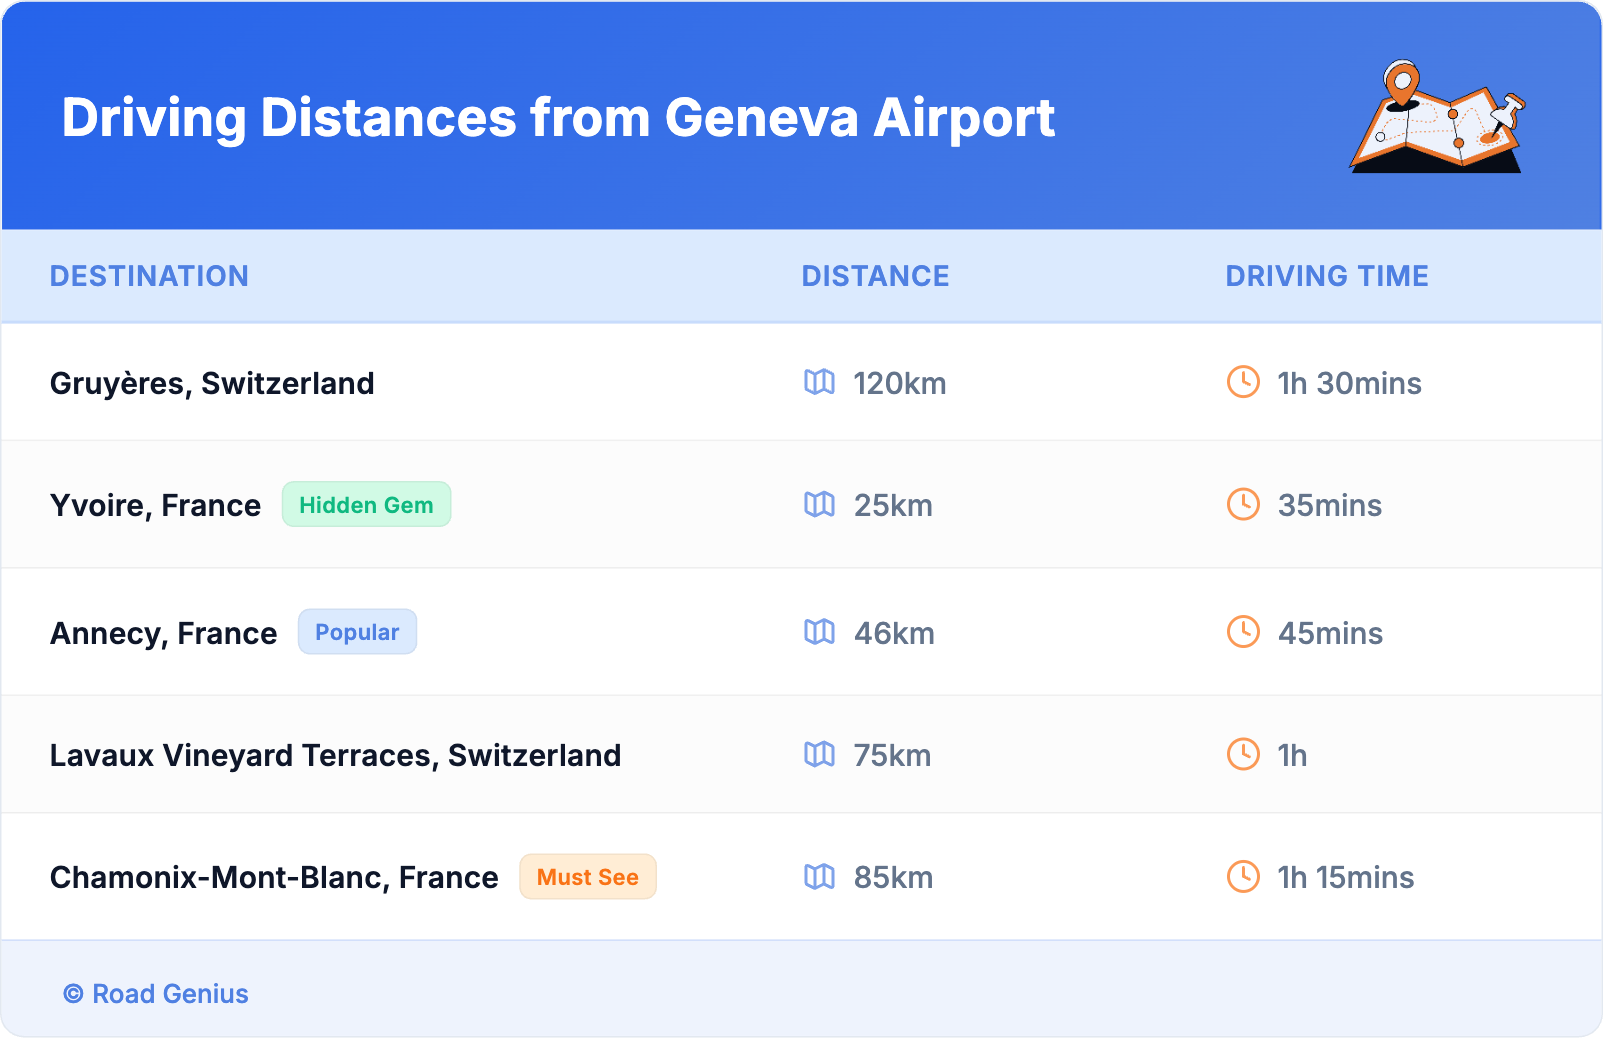
Task: Click map icon beside 75km
Action: click(x=819, y=754)
